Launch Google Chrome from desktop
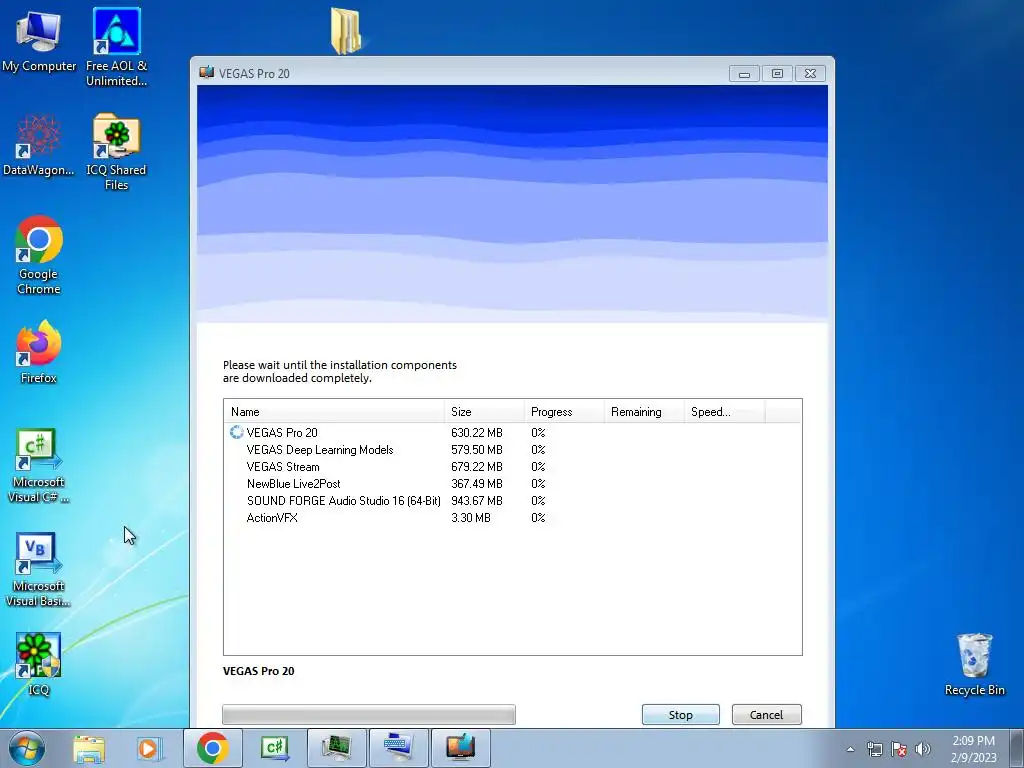1024x768 pixels. 39,255
